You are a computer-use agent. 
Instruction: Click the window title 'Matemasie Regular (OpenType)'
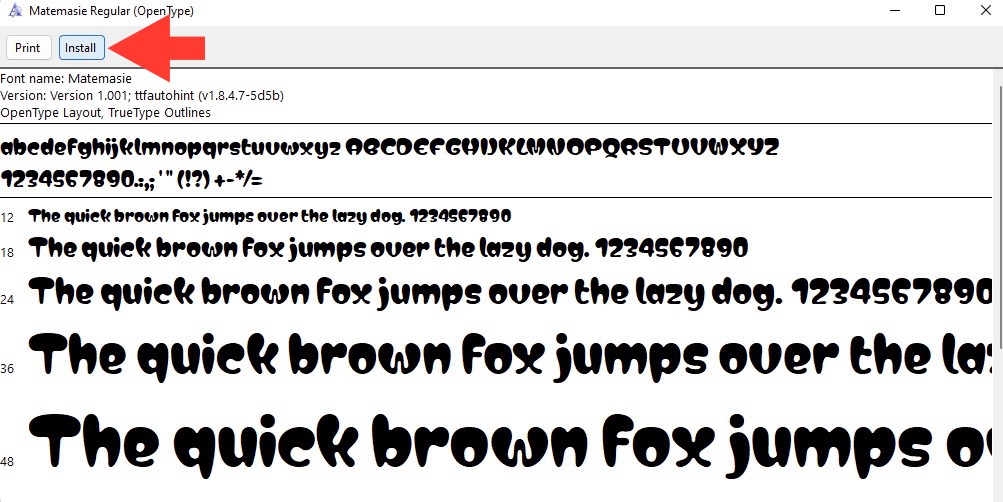click(x=112, y=11)
